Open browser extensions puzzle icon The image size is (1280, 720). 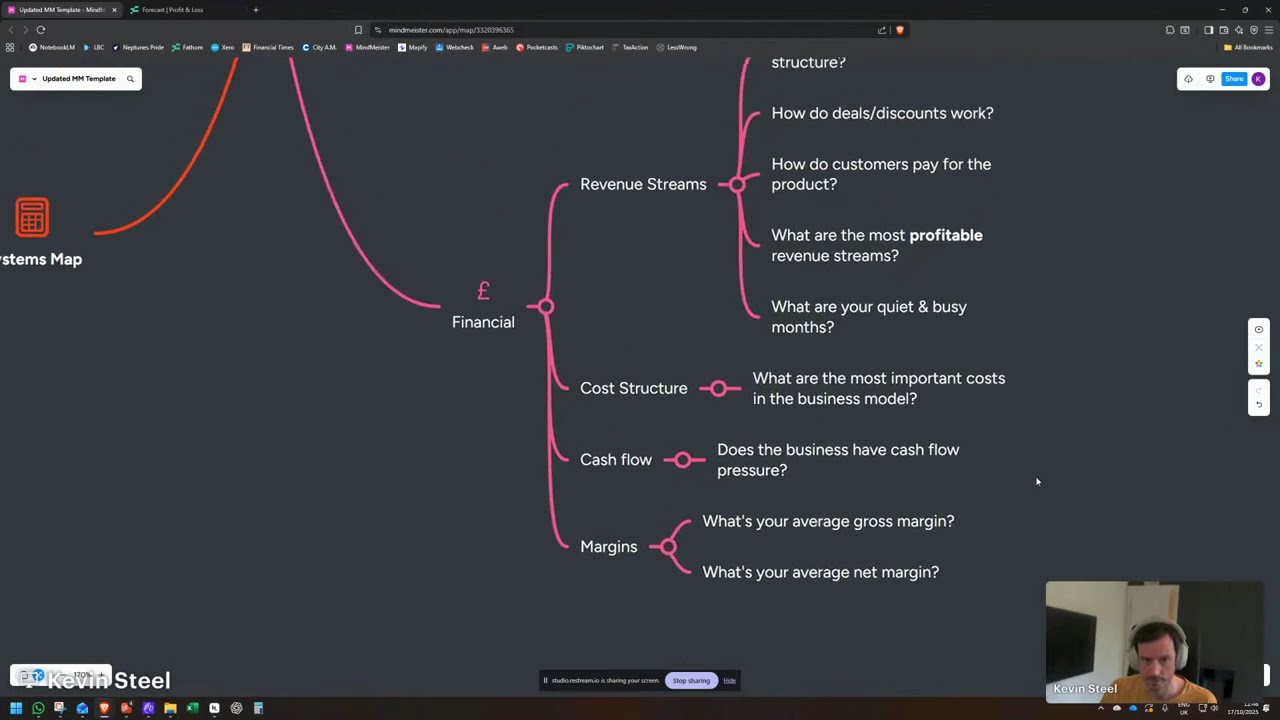pos(1170,30)
